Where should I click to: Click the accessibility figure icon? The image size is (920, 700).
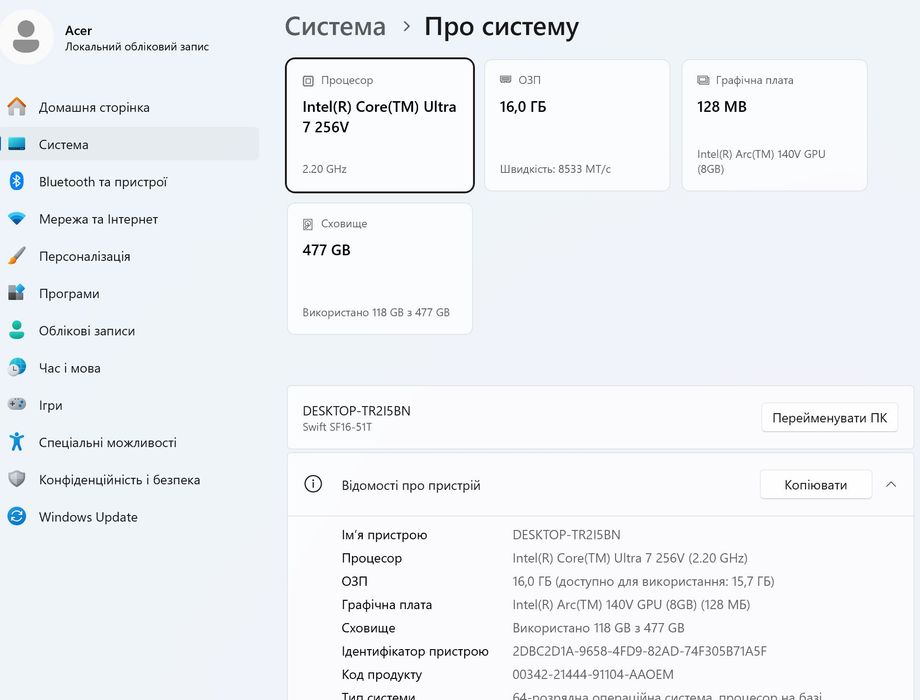(x=16, y=441)
